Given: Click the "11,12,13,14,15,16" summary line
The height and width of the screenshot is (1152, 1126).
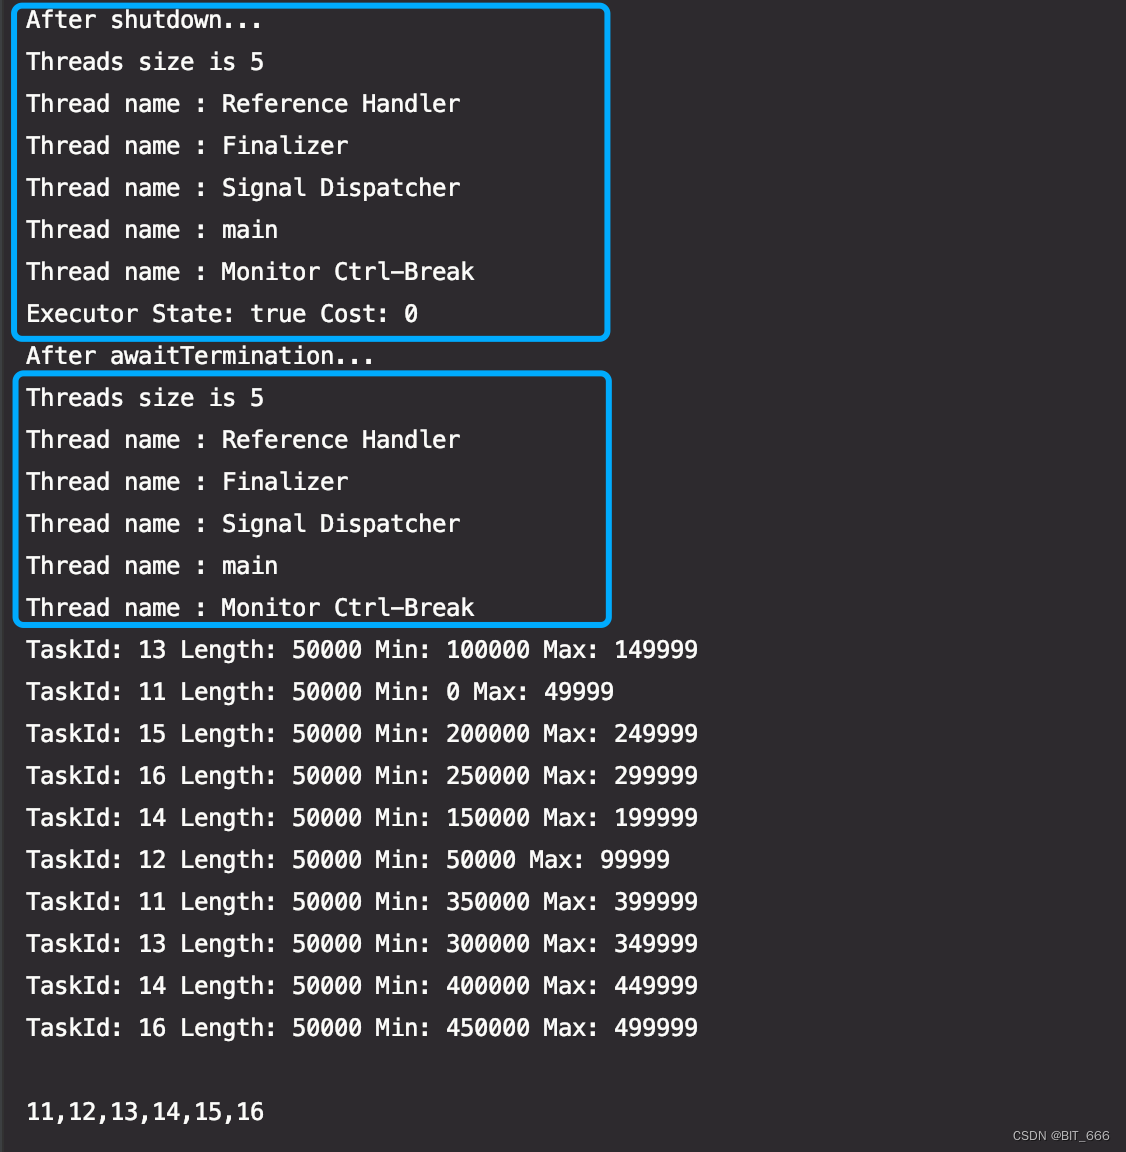Looking at the screenshot, I should click(x=145, y=1112).
